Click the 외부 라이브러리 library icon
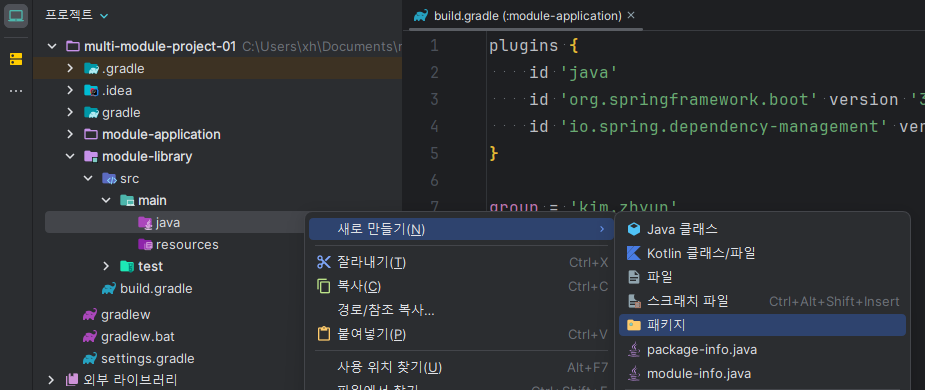The image size is (925, 390). click(x=73, y=379)
